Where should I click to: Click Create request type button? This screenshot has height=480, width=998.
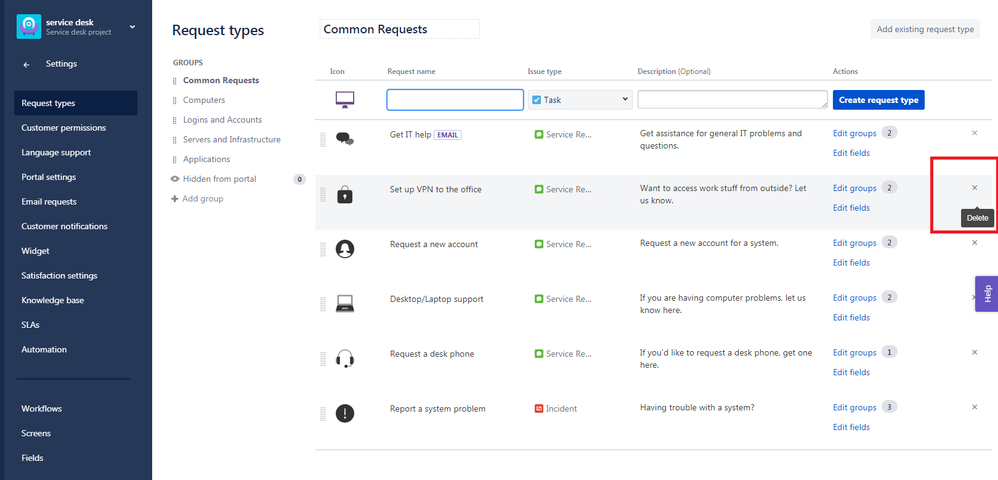(x=878, y=100)
